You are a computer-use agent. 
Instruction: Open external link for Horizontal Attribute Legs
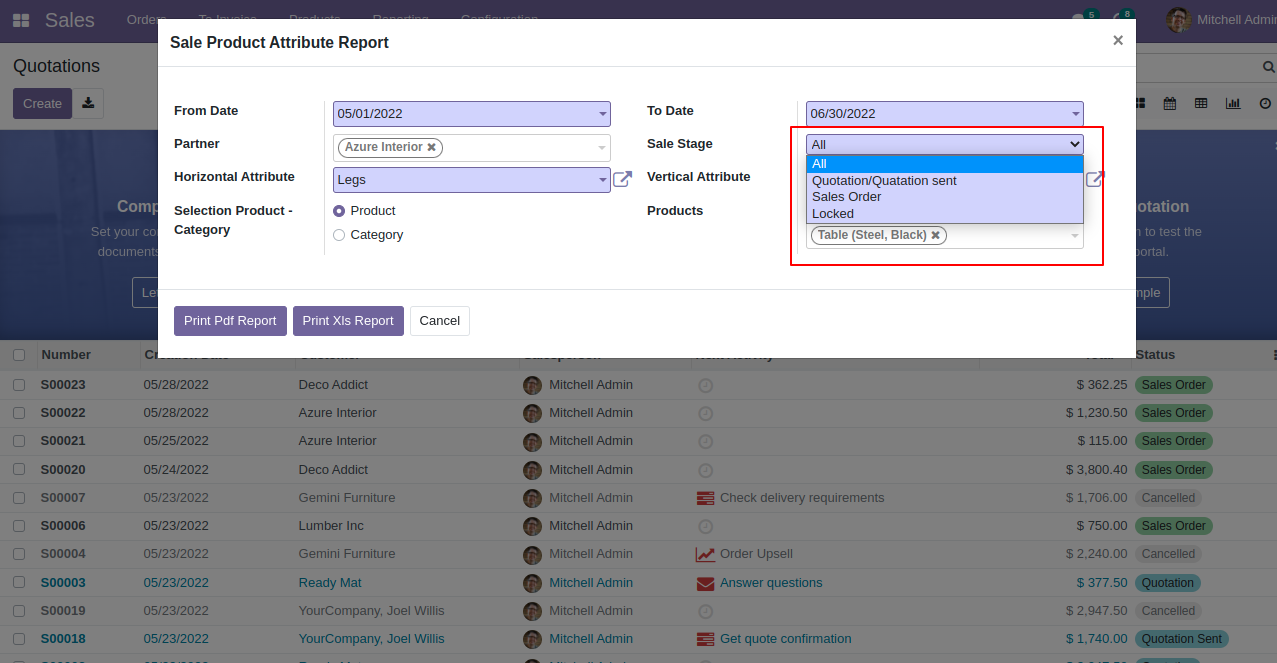pyautogui.click(x=622, y=179)
